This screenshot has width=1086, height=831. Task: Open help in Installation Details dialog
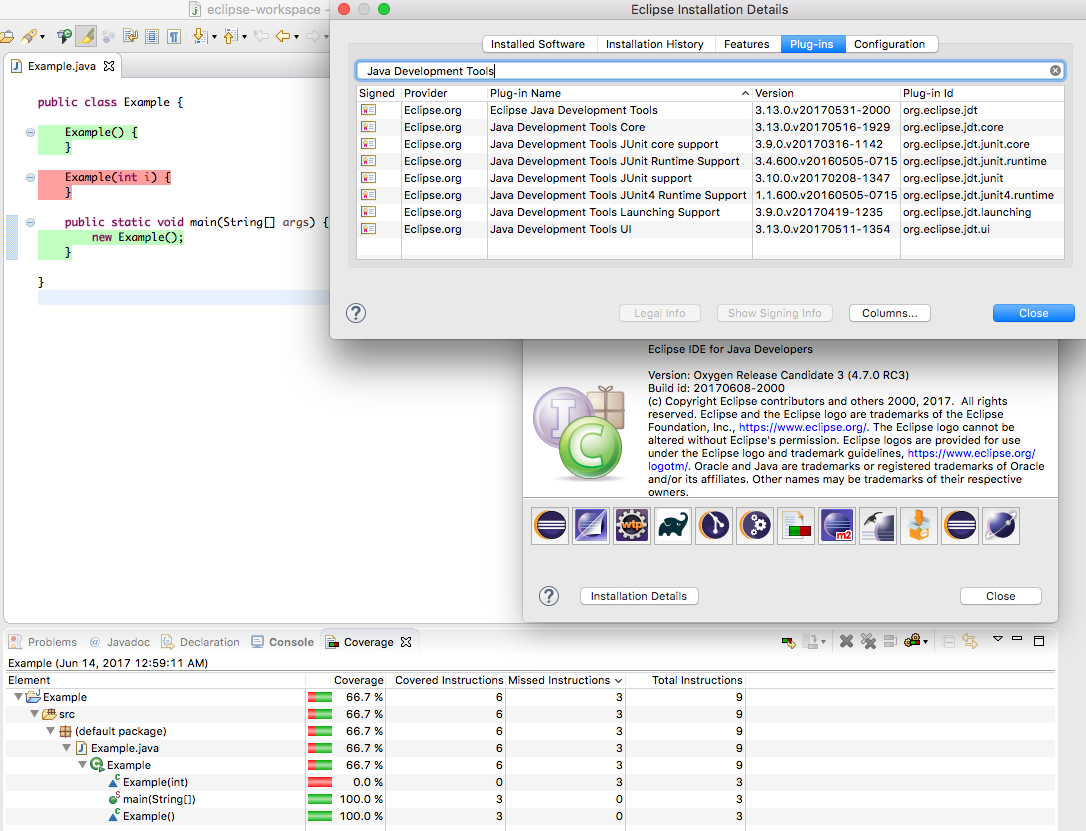pos(356,313)
